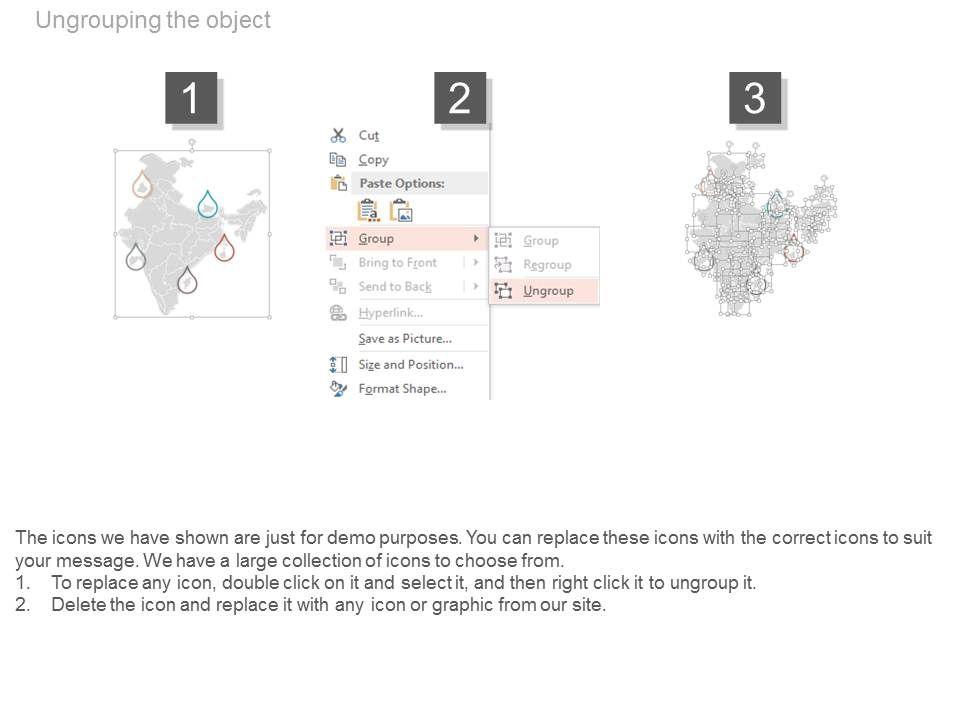The width and height of the screenshot is (960, 720).
Task: Select the orange droplet marker on map
Action: pos(142,183)
